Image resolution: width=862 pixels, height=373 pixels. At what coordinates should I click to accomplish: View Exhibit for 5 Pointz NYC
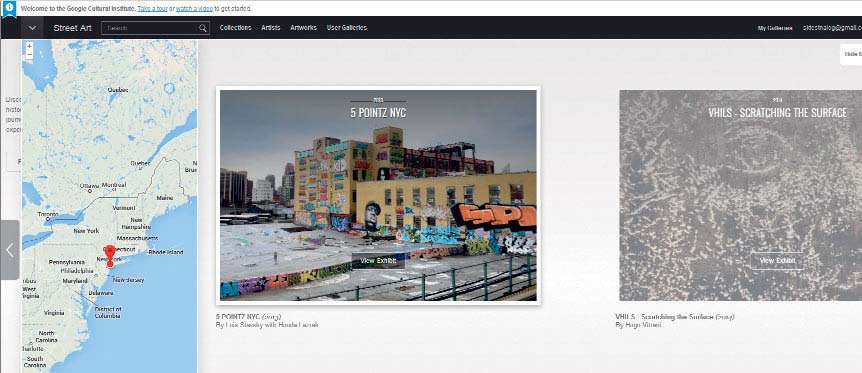[378, 261]
